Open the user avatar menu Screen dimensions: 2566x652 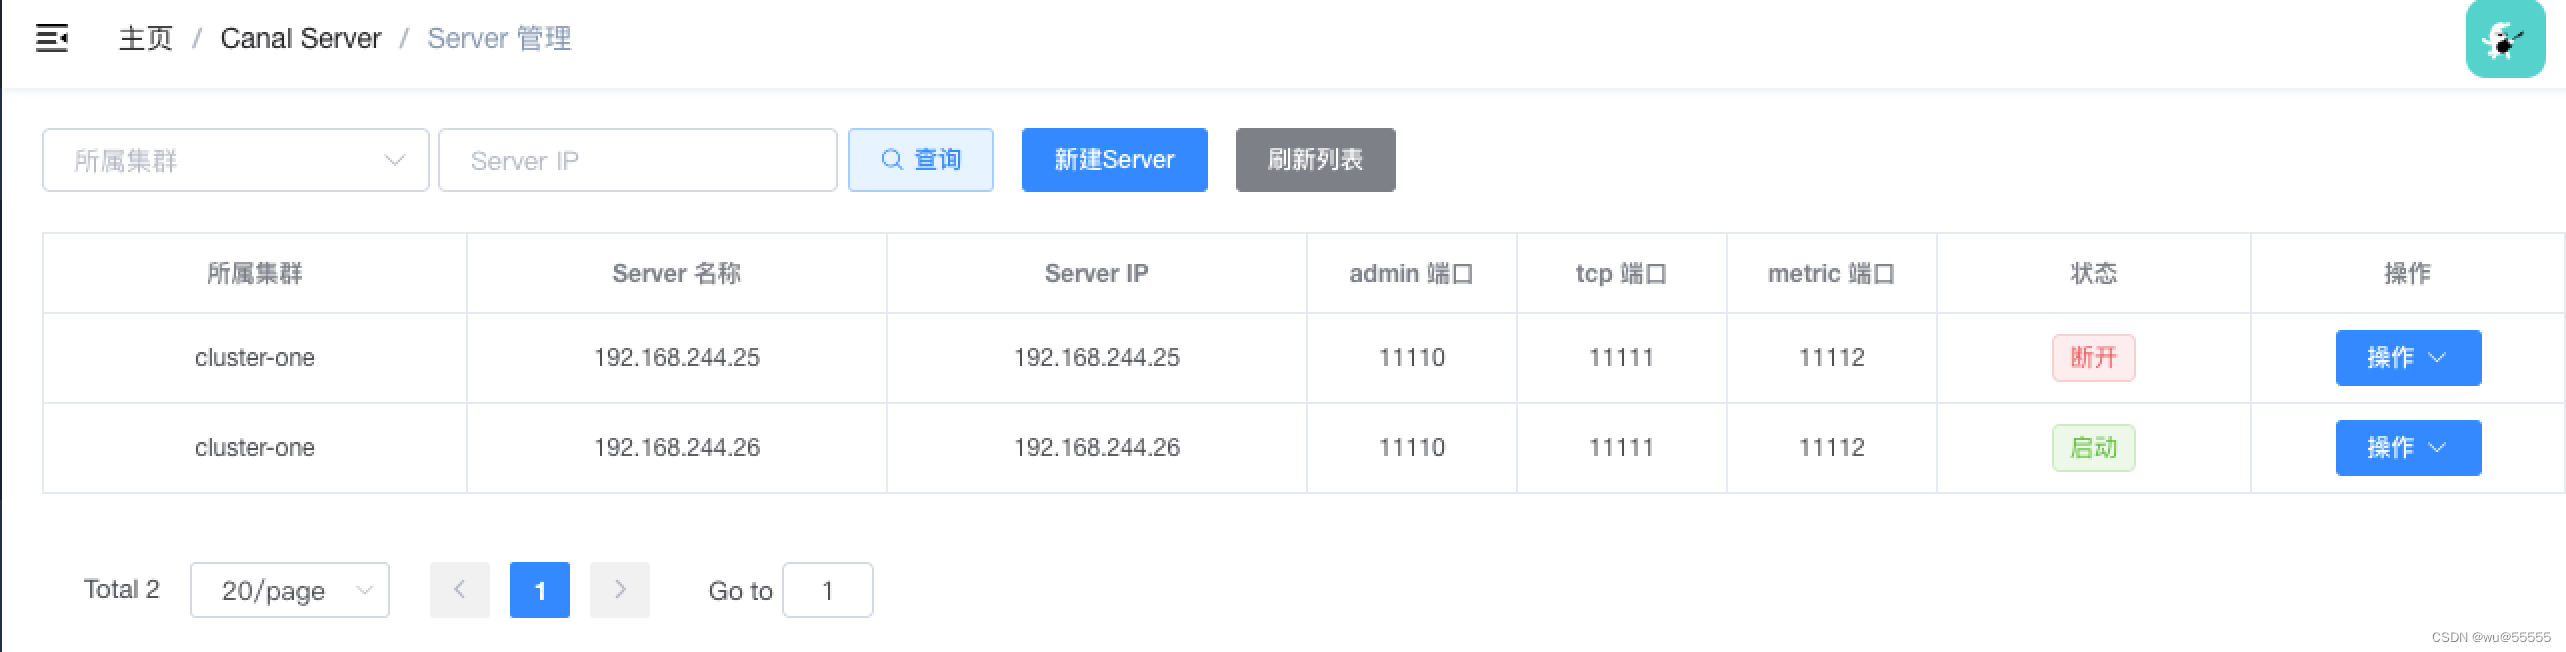[x=2504, y=39]
